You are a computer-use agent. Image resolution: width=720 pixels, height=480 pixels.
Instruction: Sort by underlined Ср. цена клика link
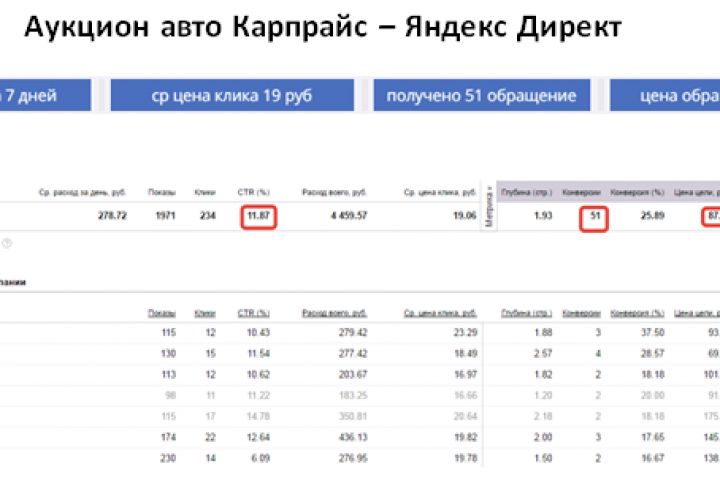[x=440, y=313]
